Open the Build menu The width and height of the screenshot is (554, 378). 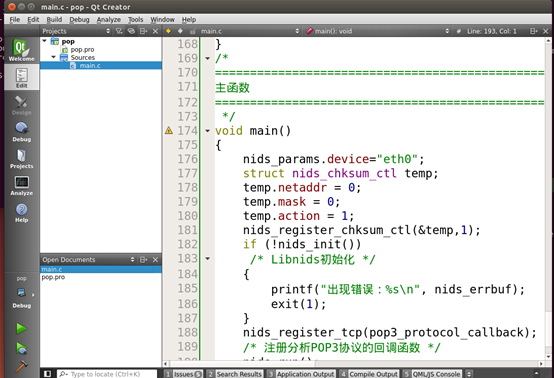point(54,19)
